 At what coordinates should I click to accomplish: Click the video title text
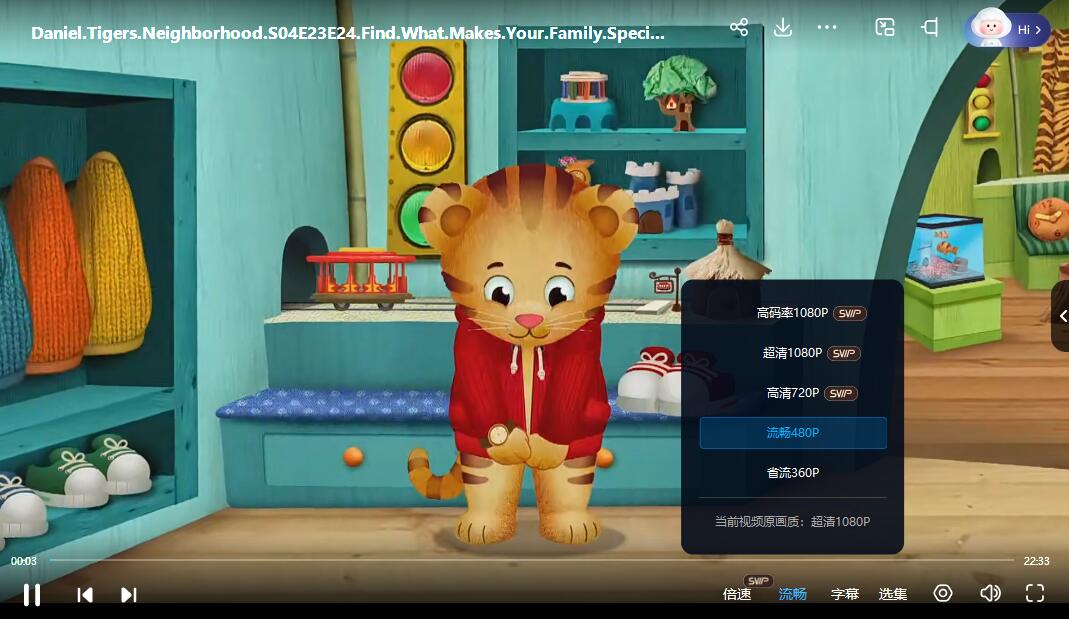point(348,33)
